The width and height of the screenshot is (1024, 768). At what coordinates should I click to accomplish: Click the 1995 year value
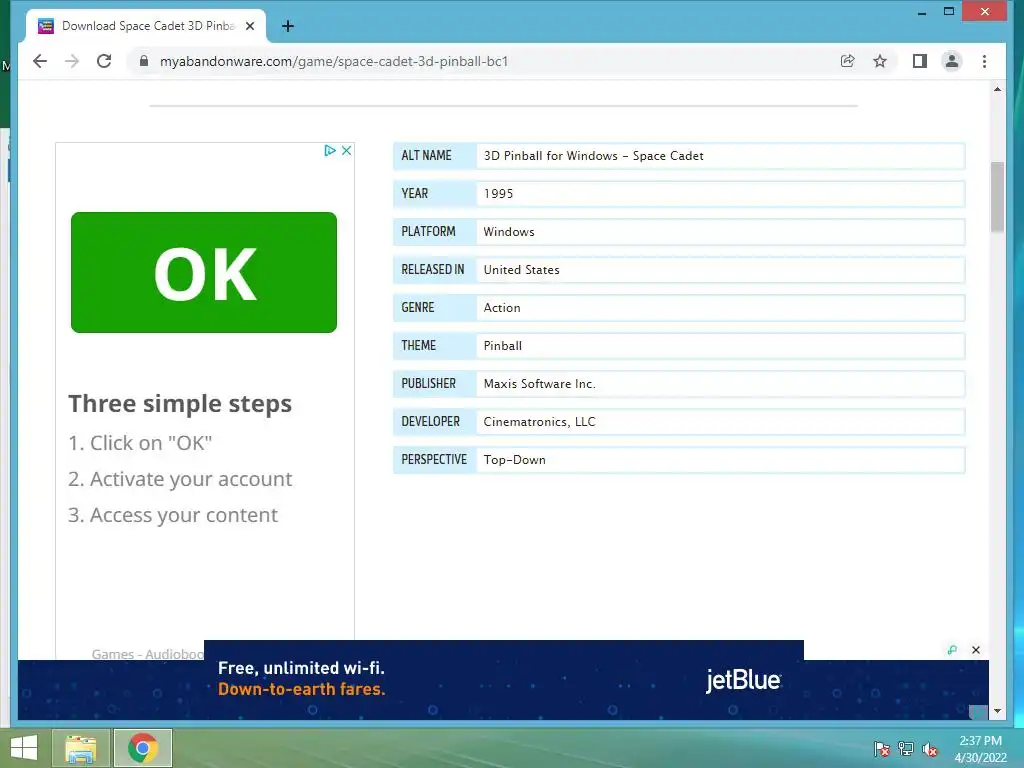point(498,194)
